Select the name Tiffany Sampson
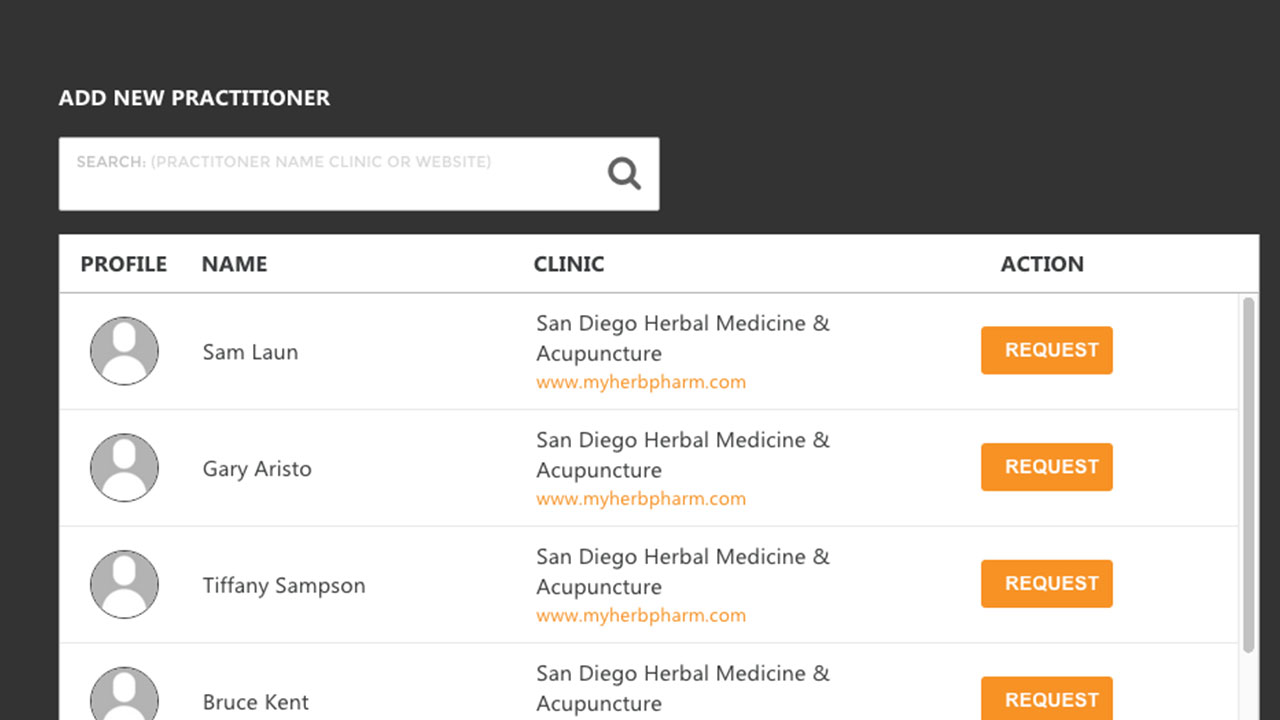 click(284, 586)
